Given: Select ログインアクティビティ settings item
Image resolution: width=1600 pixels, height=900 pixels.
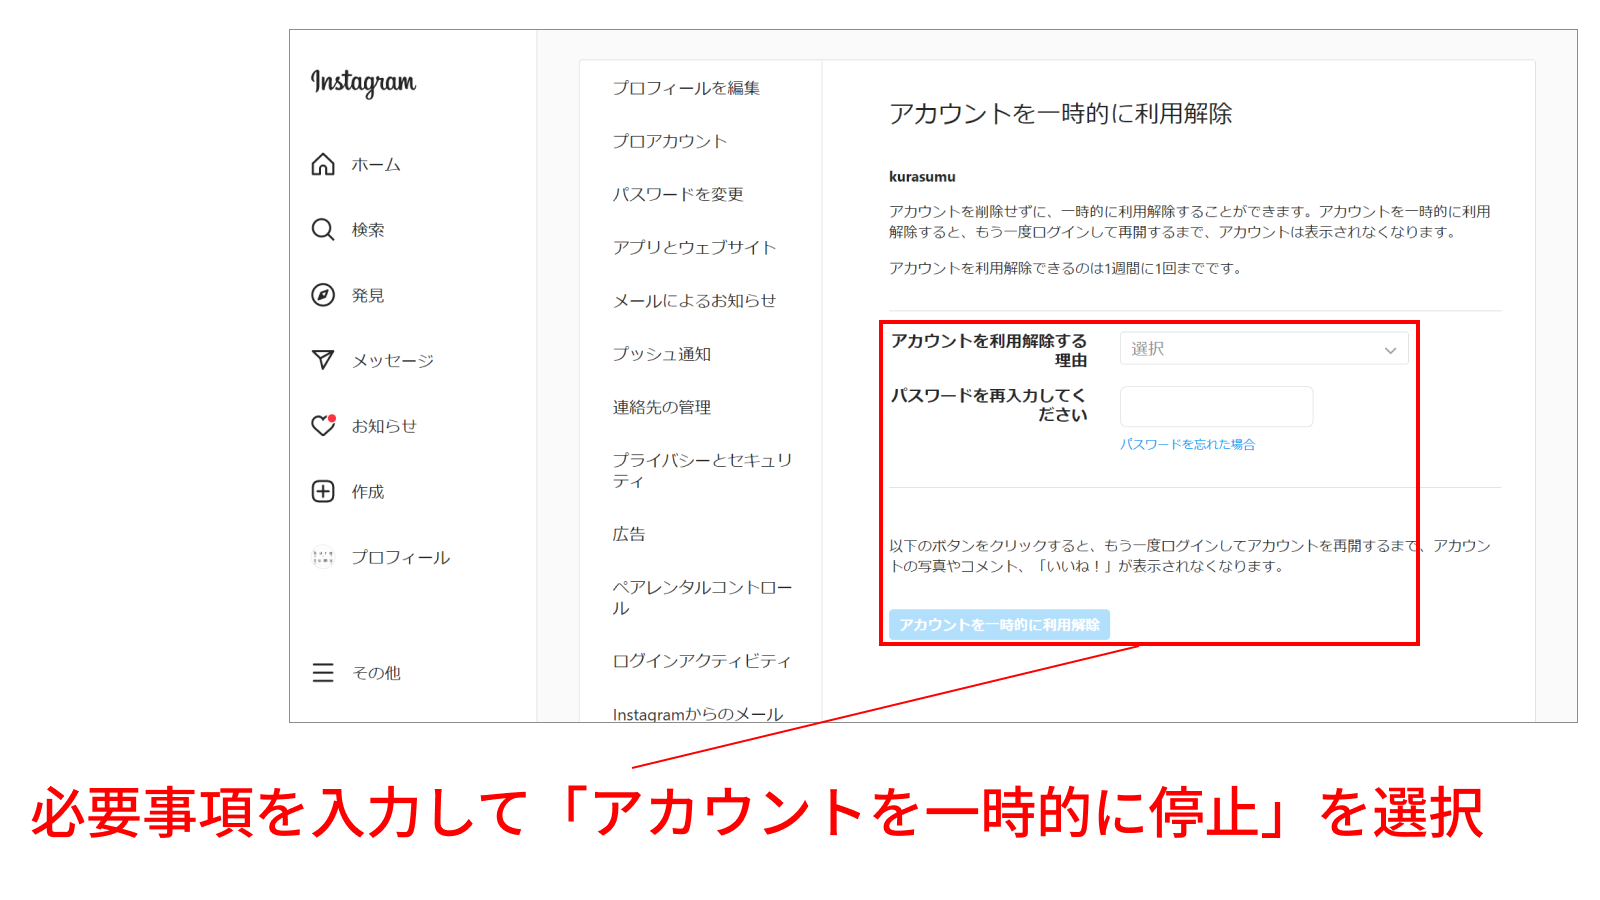Looking at the screenshot, I should click(702, 661).
